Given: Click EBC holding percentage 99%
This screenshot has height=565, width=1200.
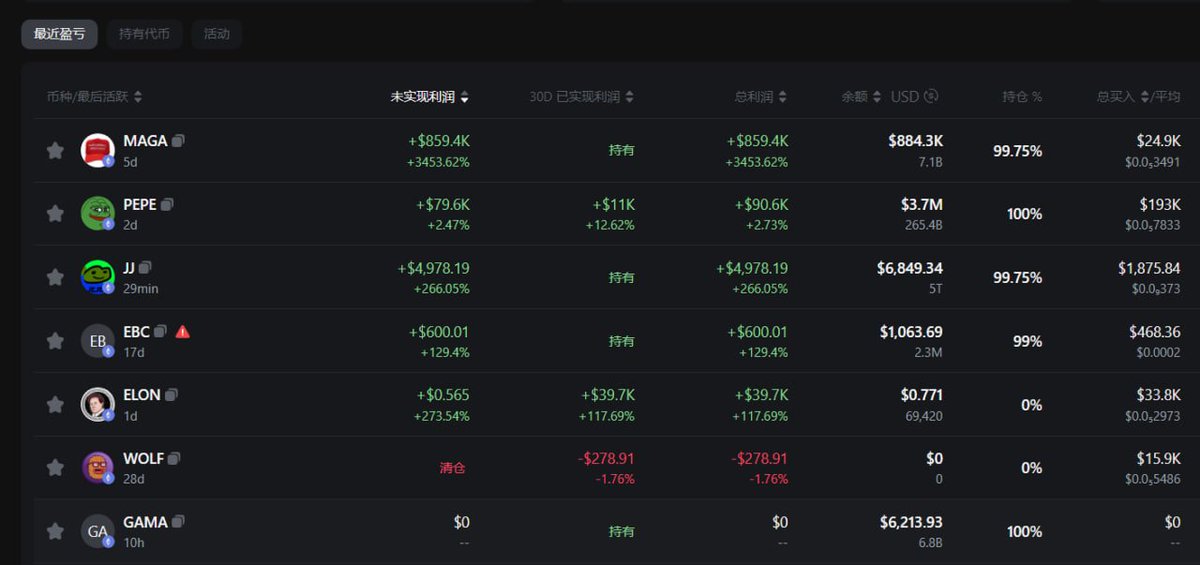Looking at the screenshot, I should tap(1027, 341).
